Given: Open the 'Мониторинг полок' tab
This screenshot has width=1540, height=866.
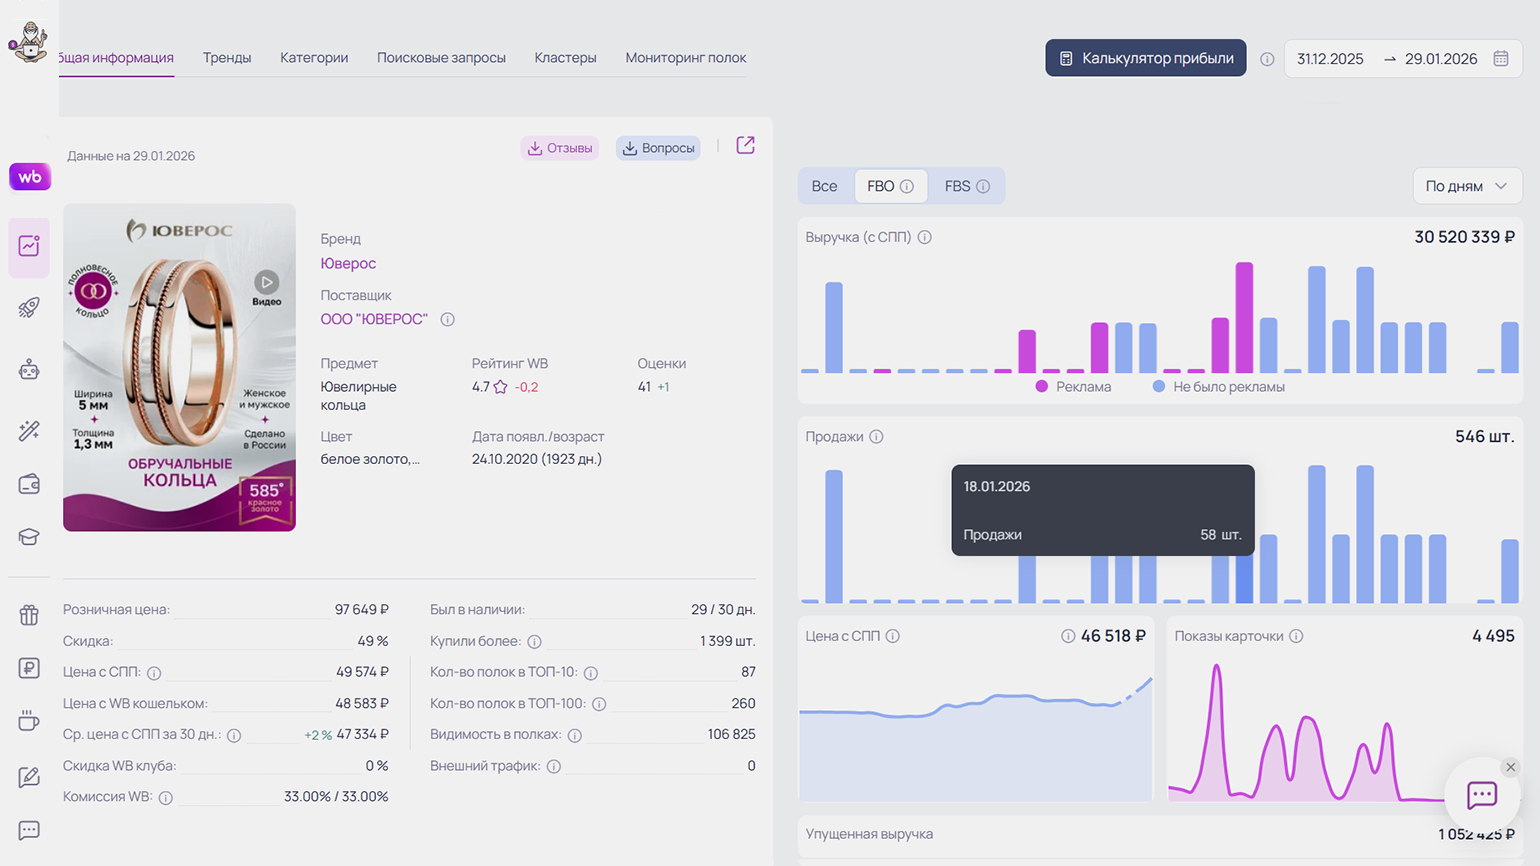Looking at the screenshot, I should click(x=685, y=58).
